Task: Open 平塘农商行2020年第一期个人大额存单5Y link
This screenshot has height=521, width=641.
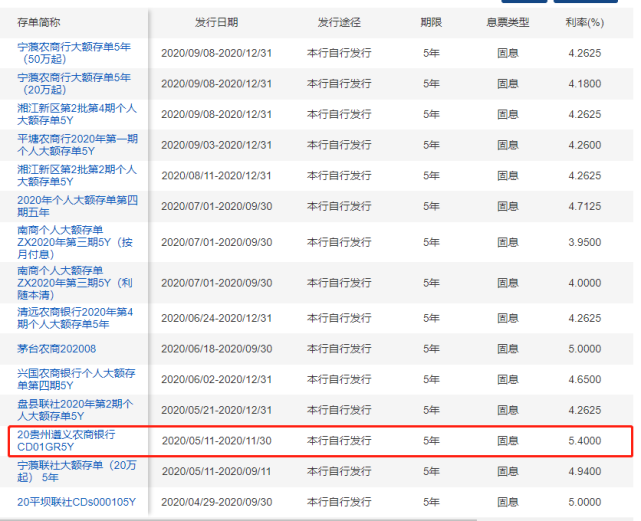Action: tap(77, 145)
